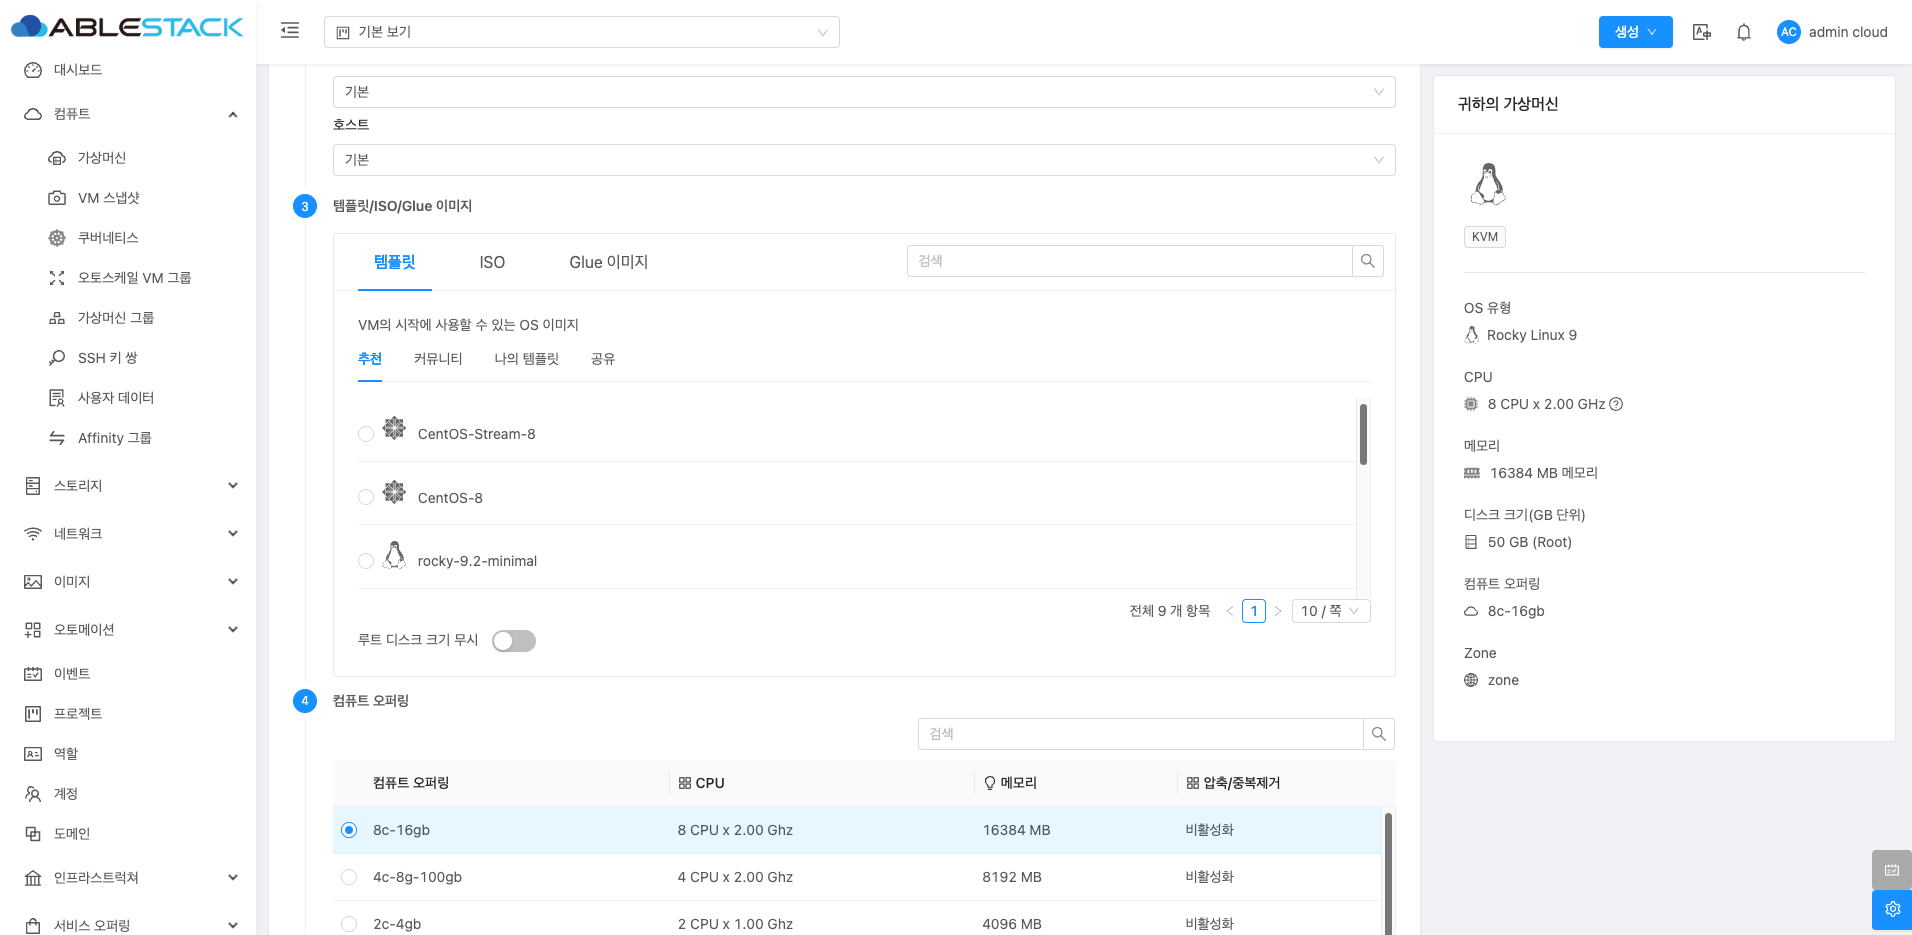The image size is (1912, 935).
Task: Click the CPU help question mark icon
Action: click(x=1616, y=404)
